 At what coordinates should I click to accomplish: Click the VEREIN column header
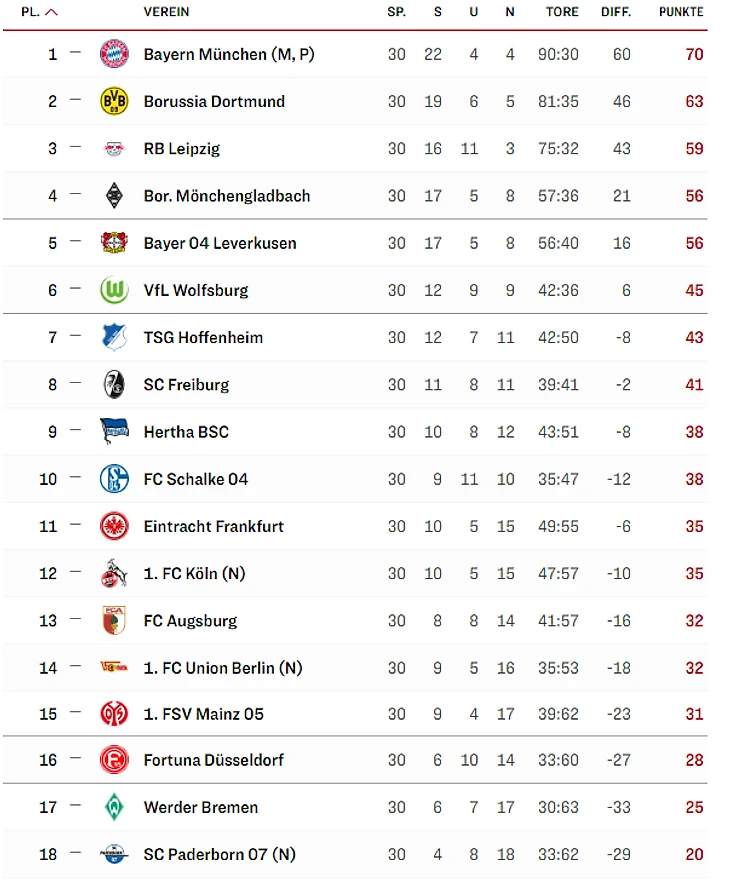point(166,13)
